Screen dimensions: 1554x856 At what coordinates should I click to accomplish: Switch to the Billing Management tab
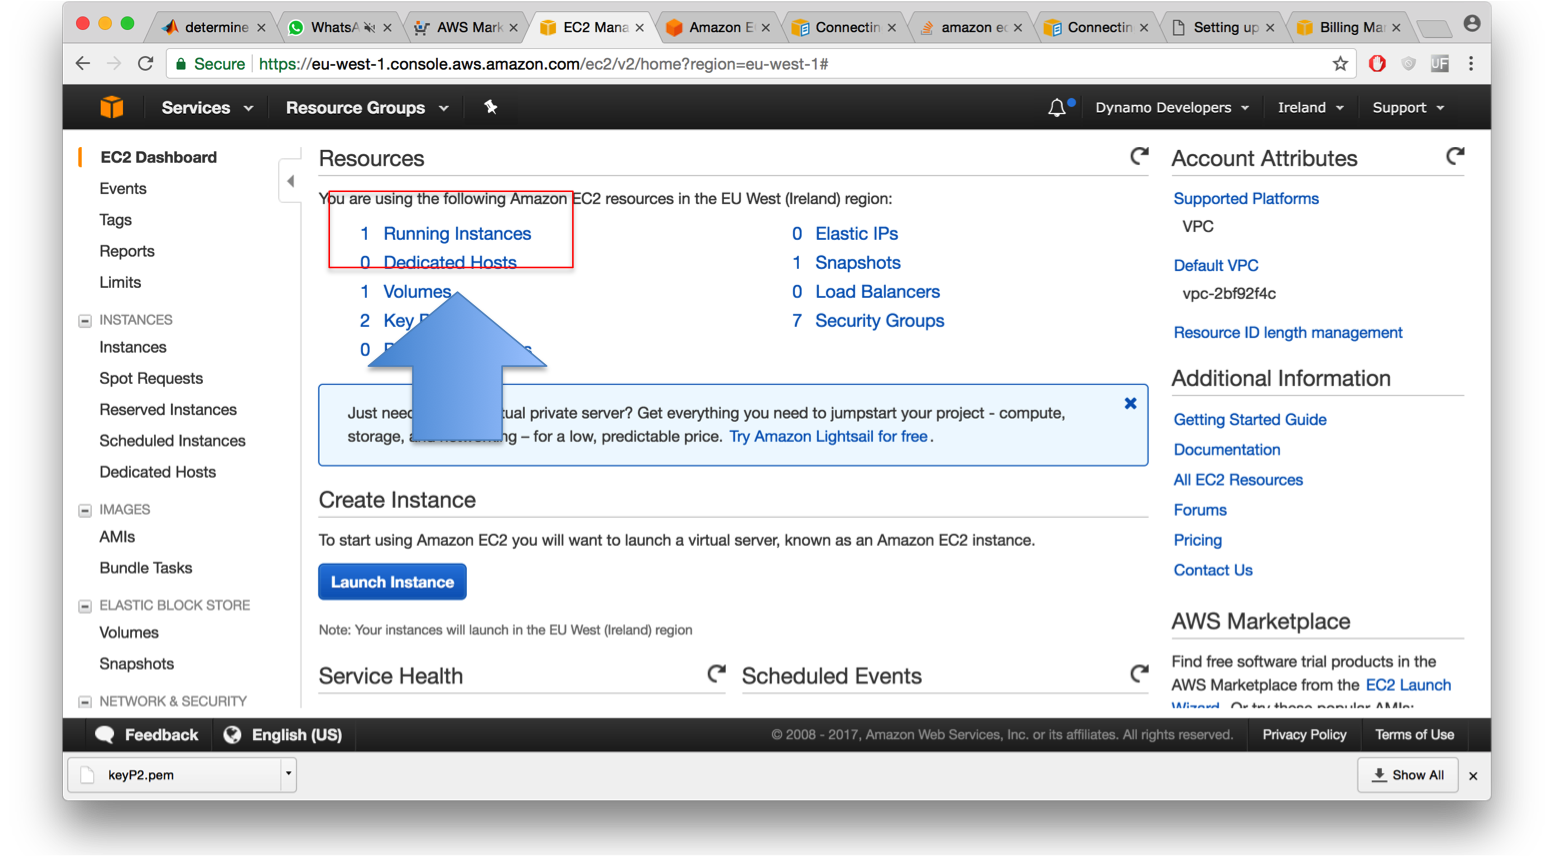click(1350, 27)
